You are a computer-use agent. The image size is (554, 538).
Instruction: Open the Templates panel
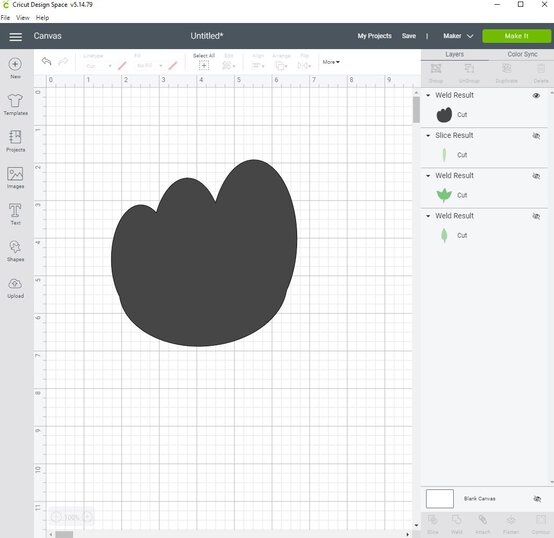[15, 105]
